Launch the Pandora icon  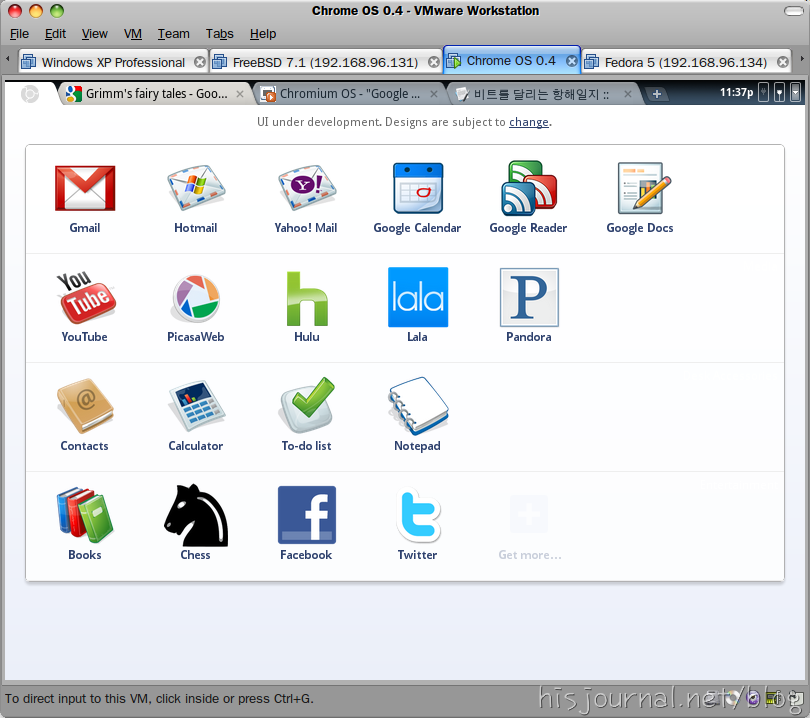(529, 297)
